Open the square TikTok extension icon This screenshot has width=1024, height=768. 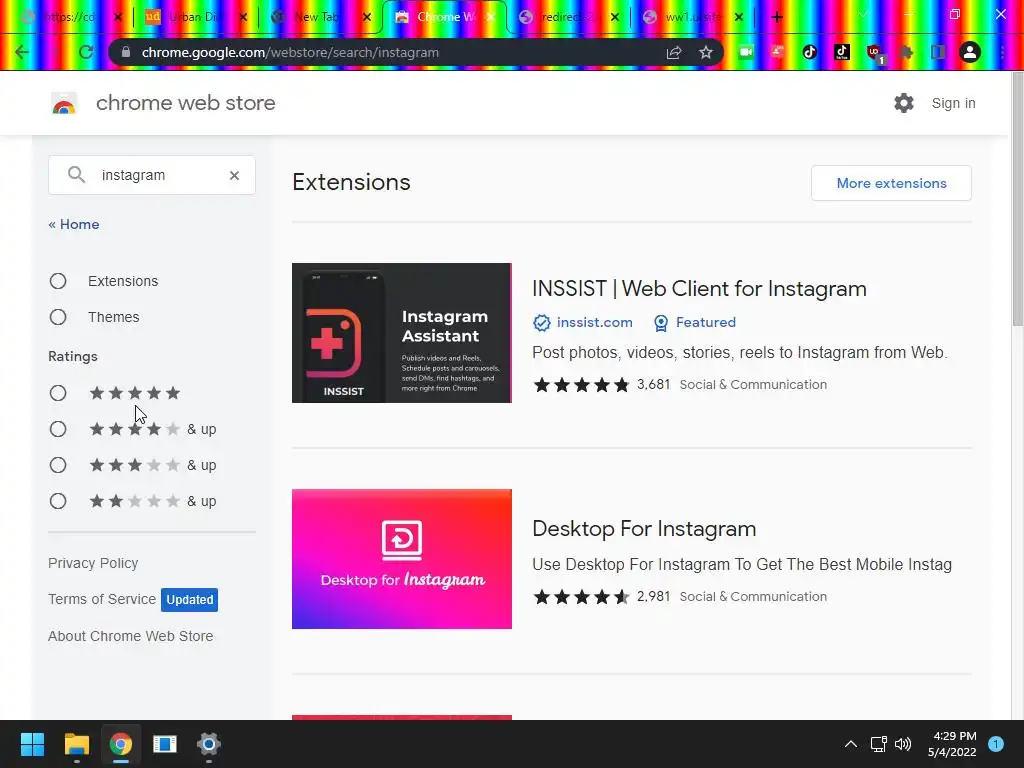coord(842,52)
